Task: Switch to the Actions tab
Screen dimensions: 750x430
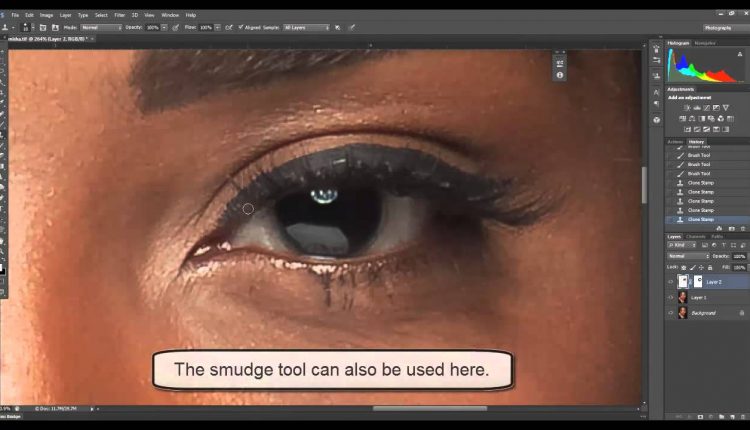Action: tap(675, 142)
